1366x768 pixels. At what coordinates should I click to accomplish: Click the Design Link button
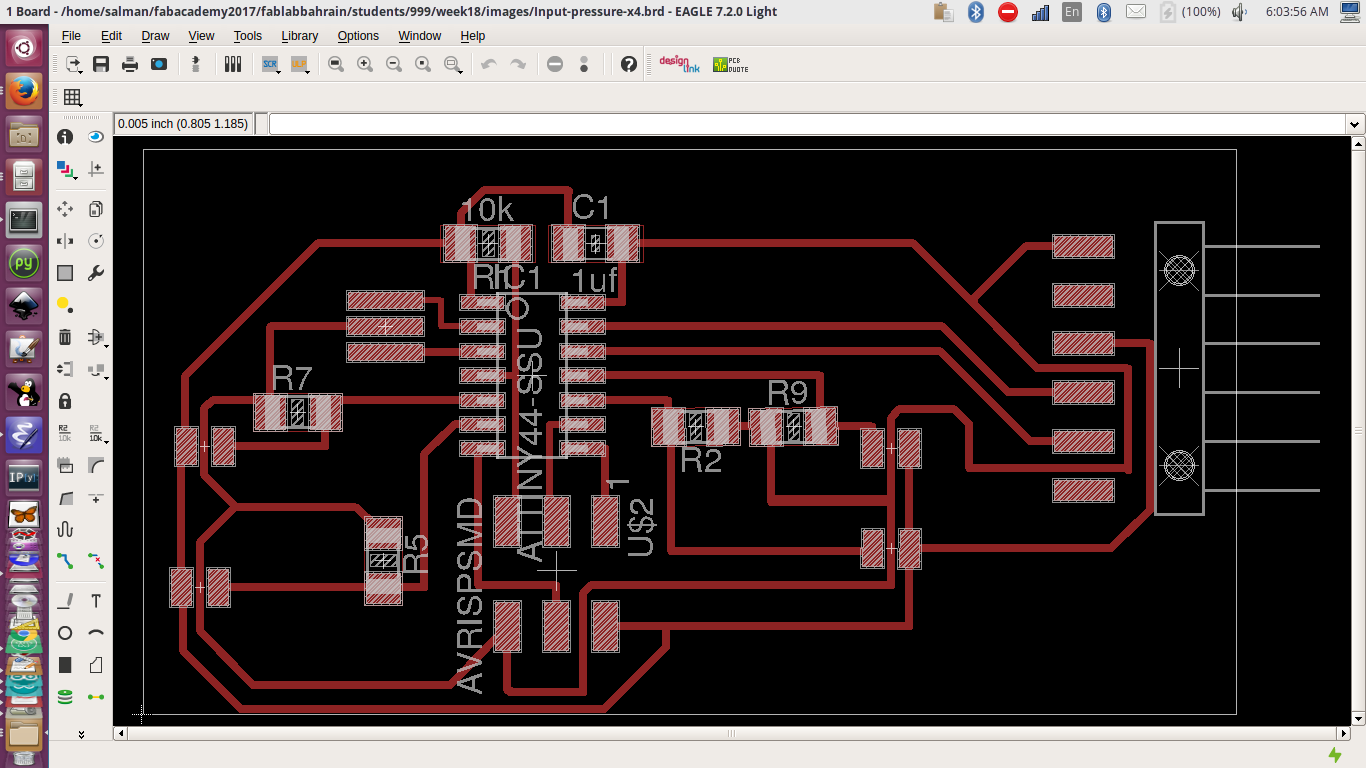pyautogui.click(x=676, y=63)
